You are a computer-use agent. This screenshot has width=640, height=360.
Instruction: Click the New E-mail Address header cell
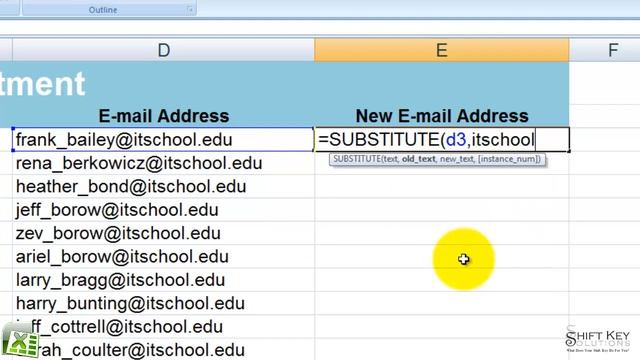[442, 116]
